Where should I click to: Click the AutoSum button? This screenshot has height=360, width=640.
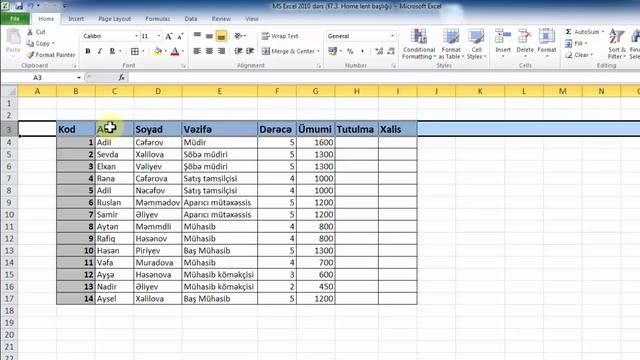582,32
